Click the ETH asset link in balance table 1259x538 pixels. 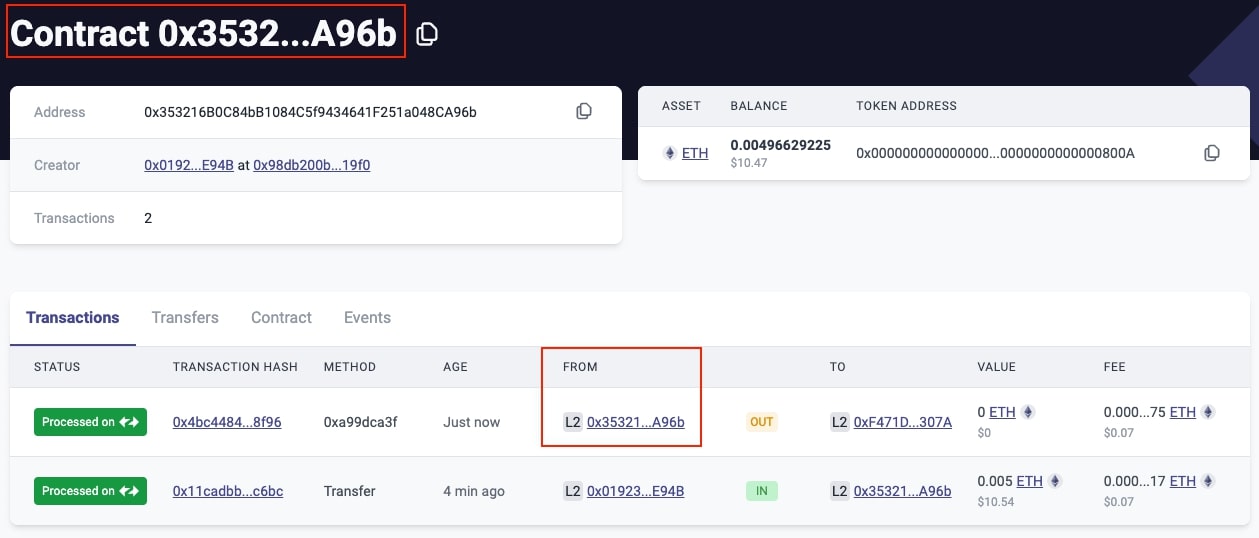(695, 153)
